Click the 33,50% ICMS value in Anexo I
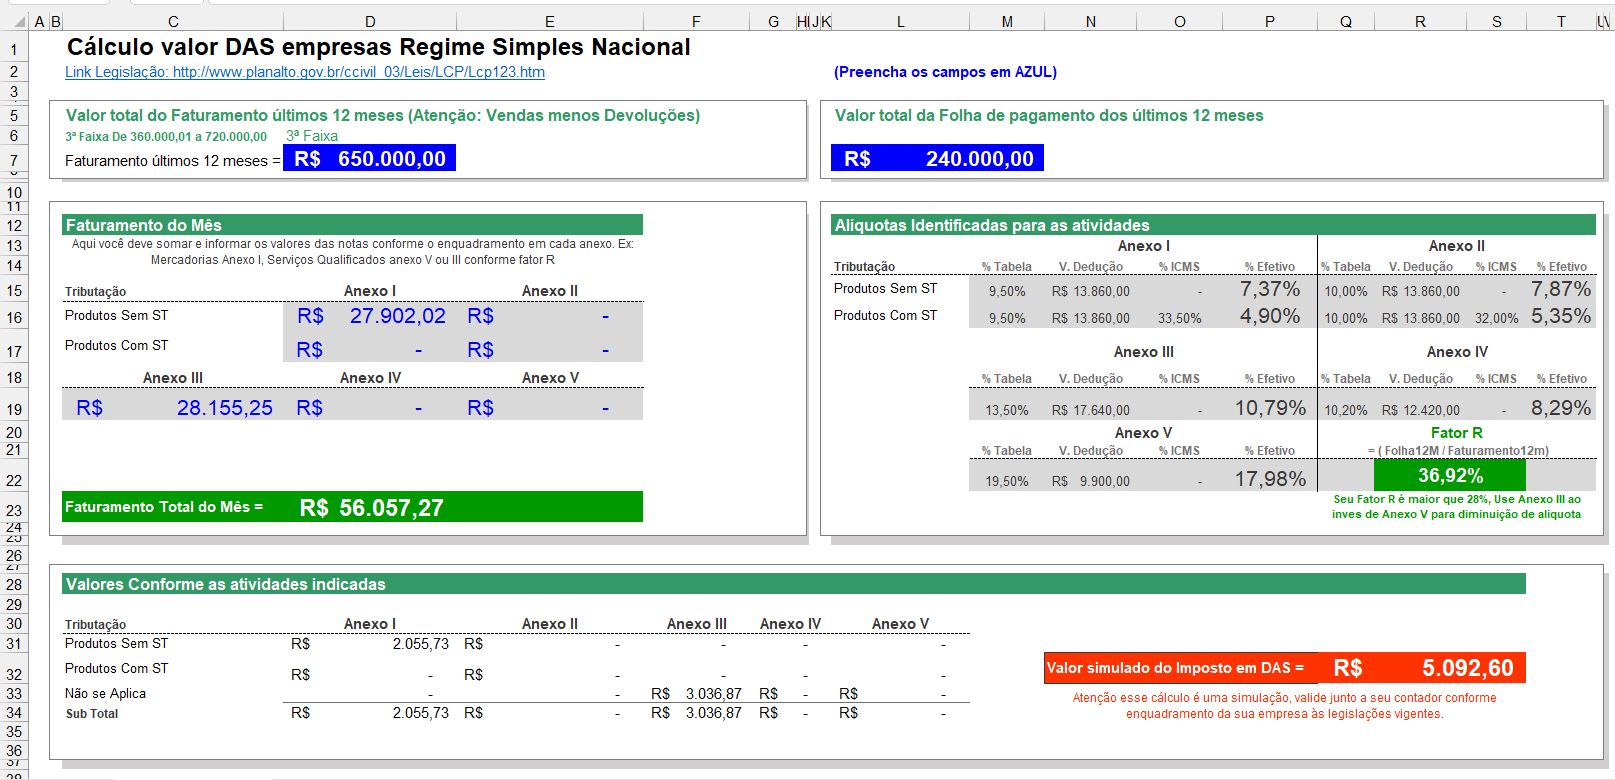Viewport: 1615px width, 780px height. point(1179,319)
